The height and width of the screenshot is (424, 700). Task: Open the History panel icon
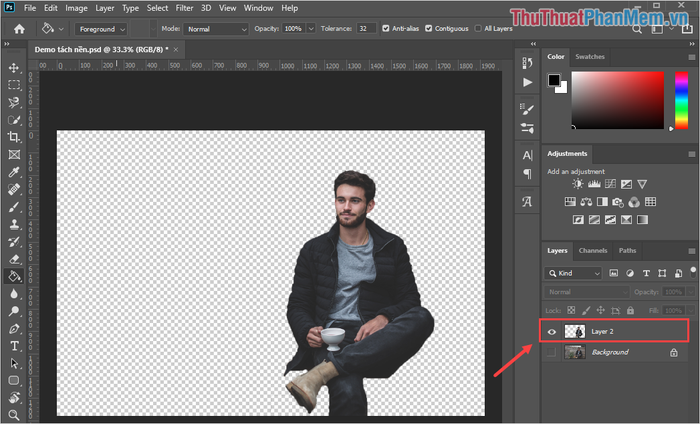527,63
